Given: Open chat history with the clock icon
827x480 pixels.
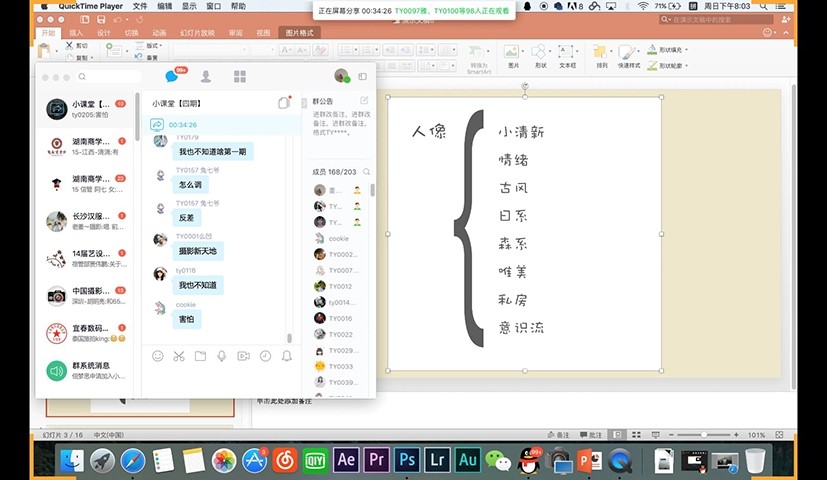Looking at the screenshot, I should [265, 356].
